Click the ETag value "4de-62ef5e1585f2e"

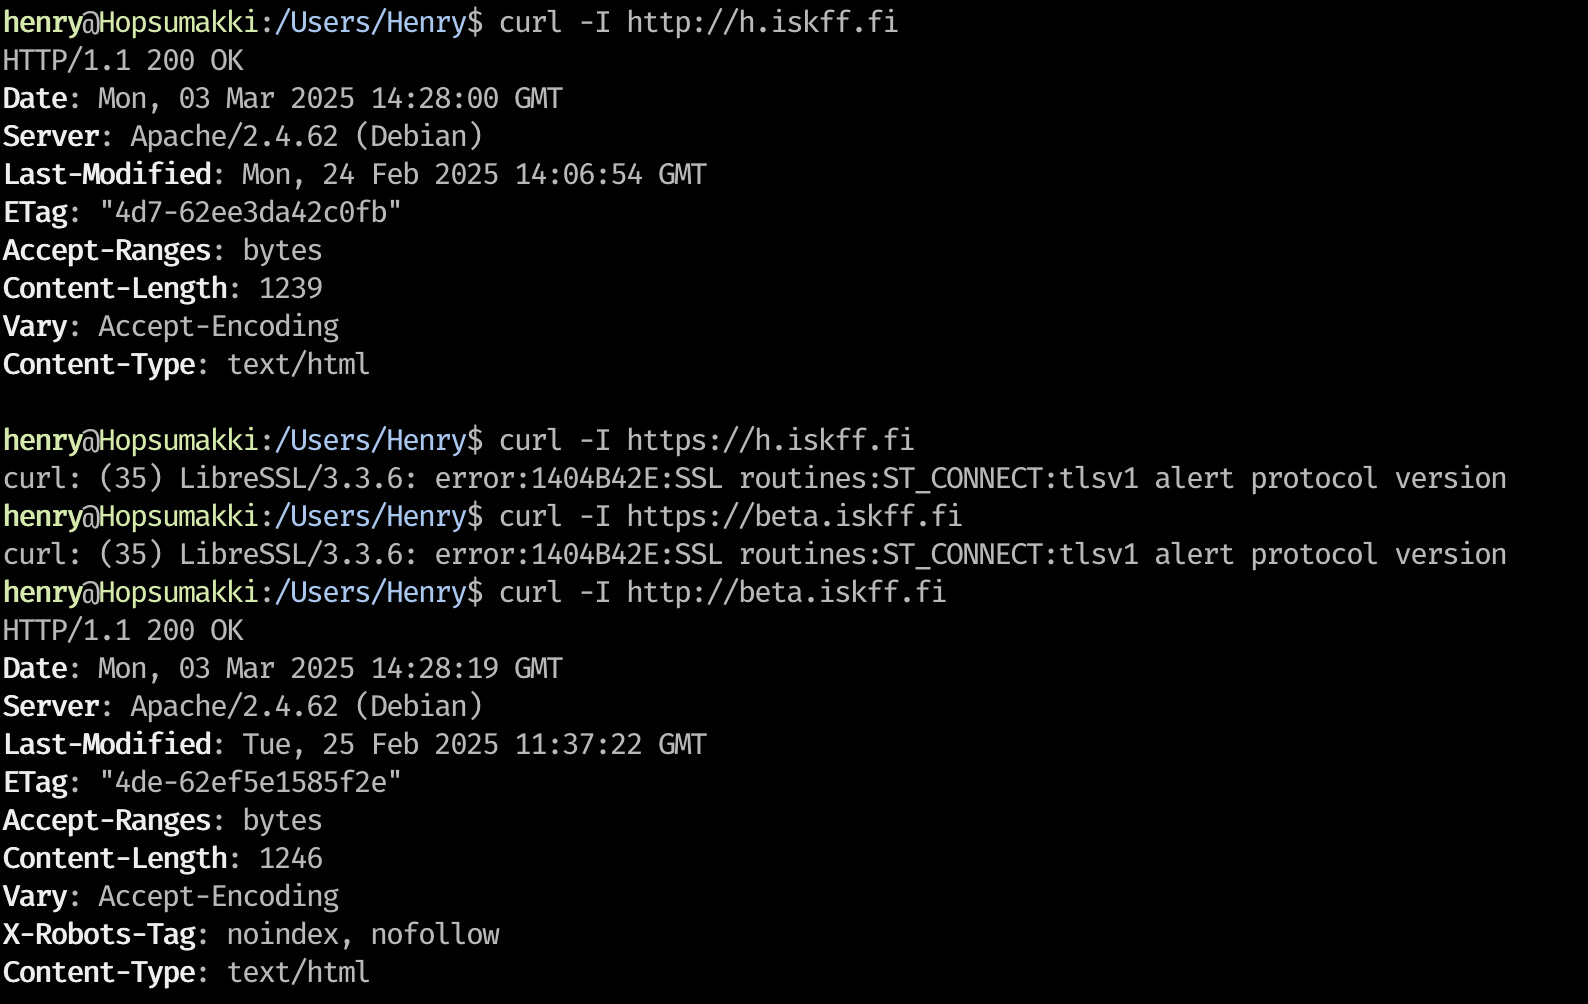click(x=250, y=782)
